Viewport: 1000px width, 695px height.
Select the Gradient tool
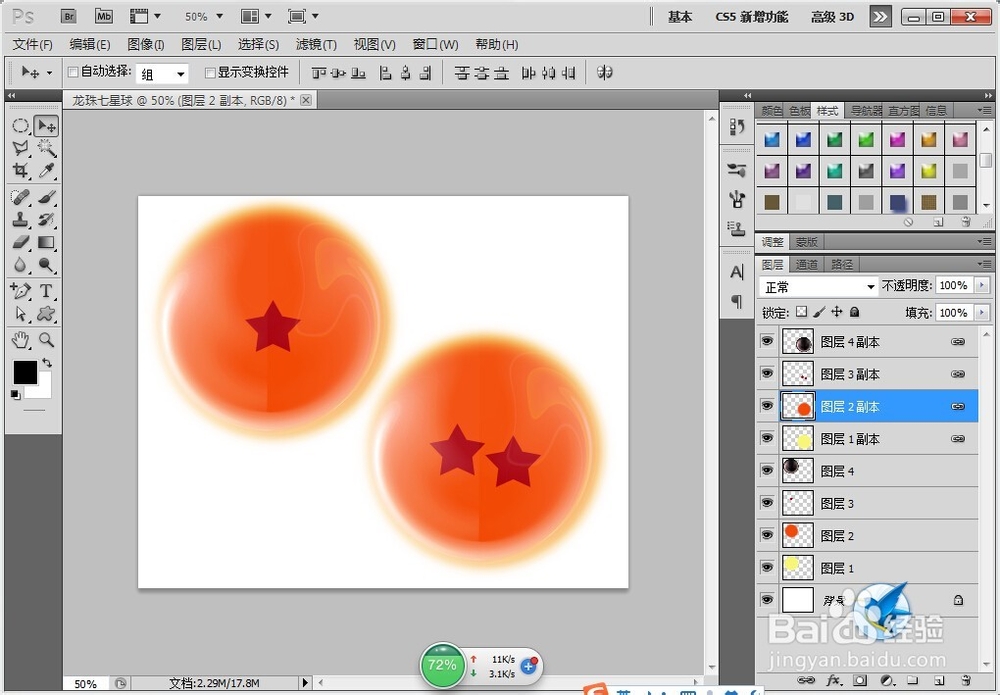[x=46, y=242]
